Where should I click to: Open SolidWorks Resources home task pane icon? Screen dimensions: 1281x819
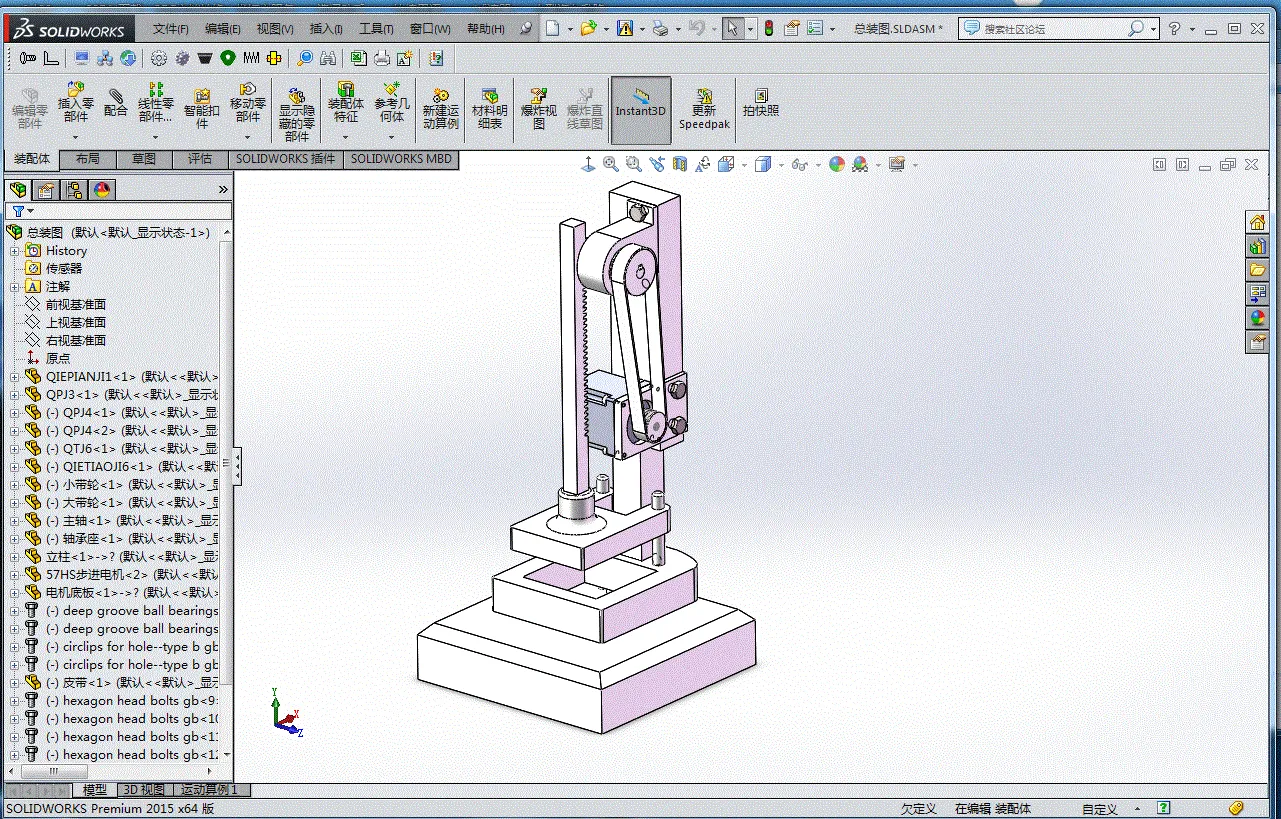(x=1257, y=222)
